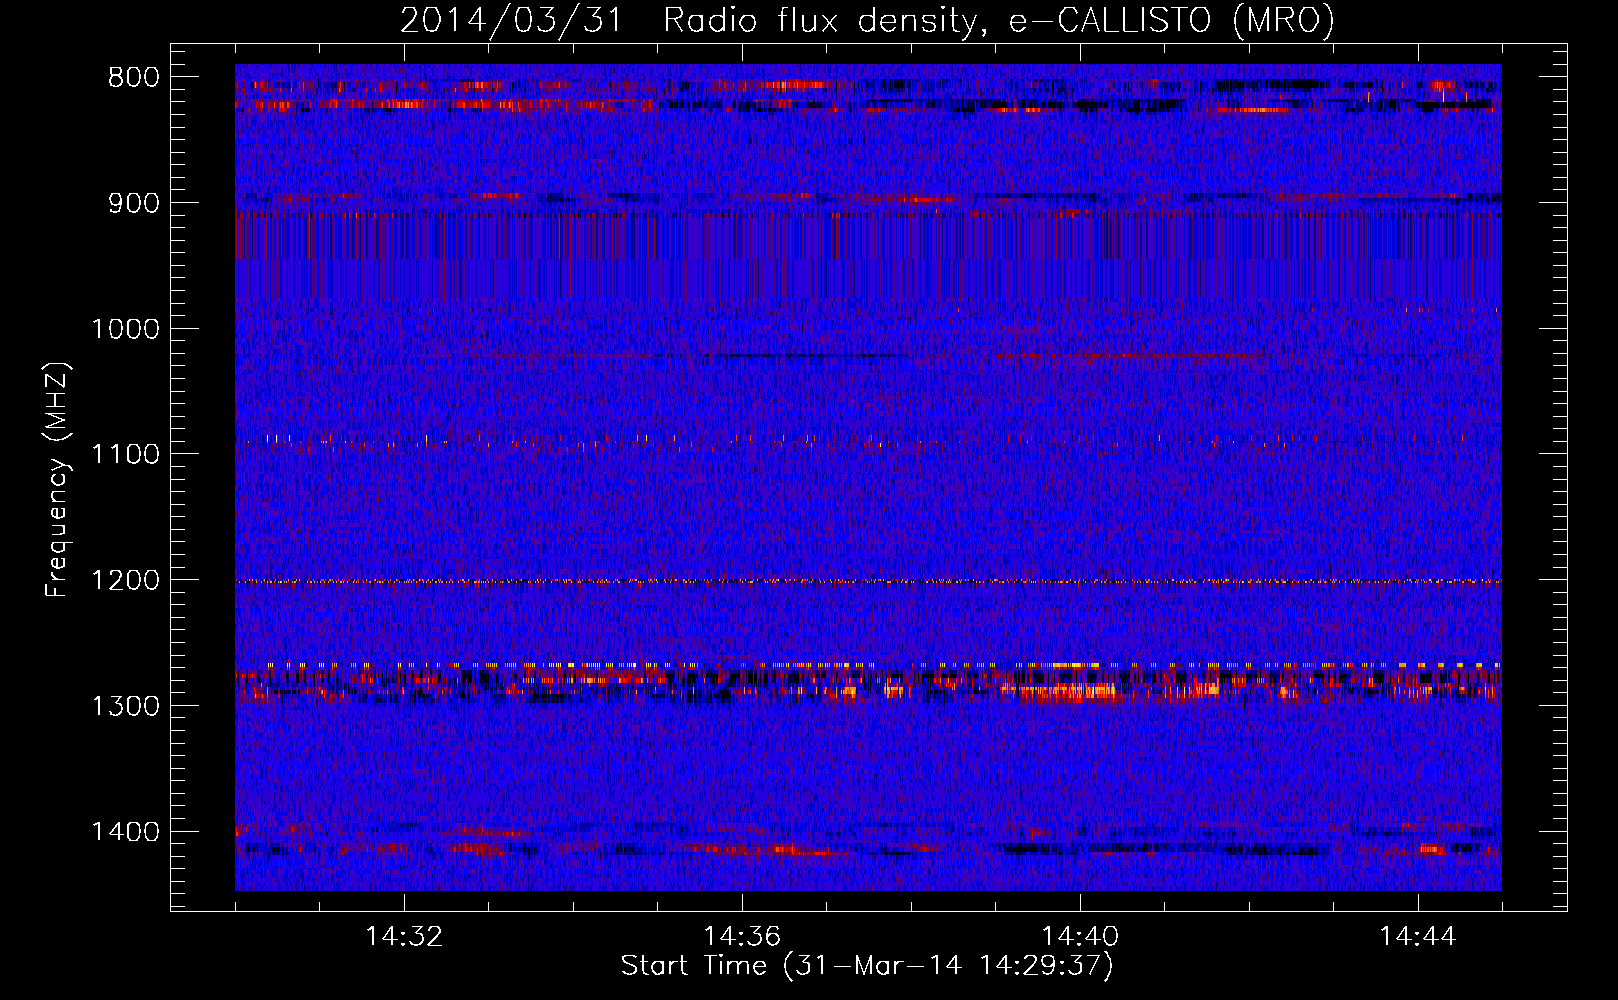Click the 'Frequency (MHZ)' axis label

[x=57, y=480]
